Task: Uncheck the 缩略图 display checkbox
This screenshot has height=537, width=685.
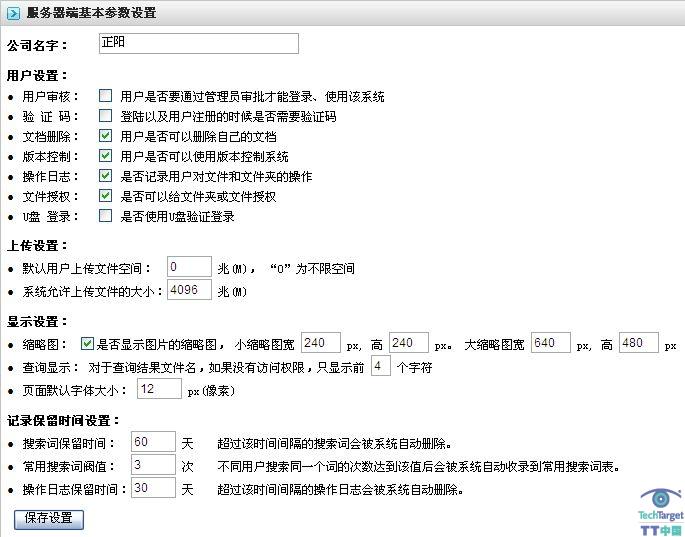Action: [87, 344]
